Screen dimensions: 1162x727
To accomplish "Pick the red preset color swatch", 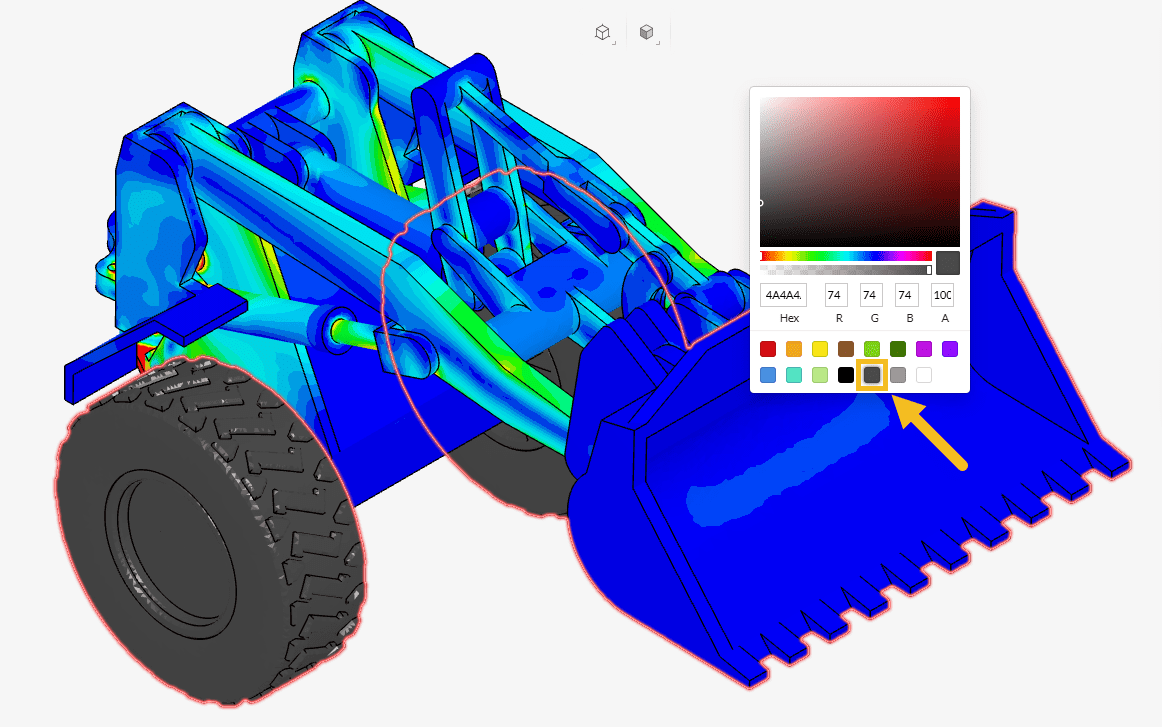I will (x=768, y=349).
